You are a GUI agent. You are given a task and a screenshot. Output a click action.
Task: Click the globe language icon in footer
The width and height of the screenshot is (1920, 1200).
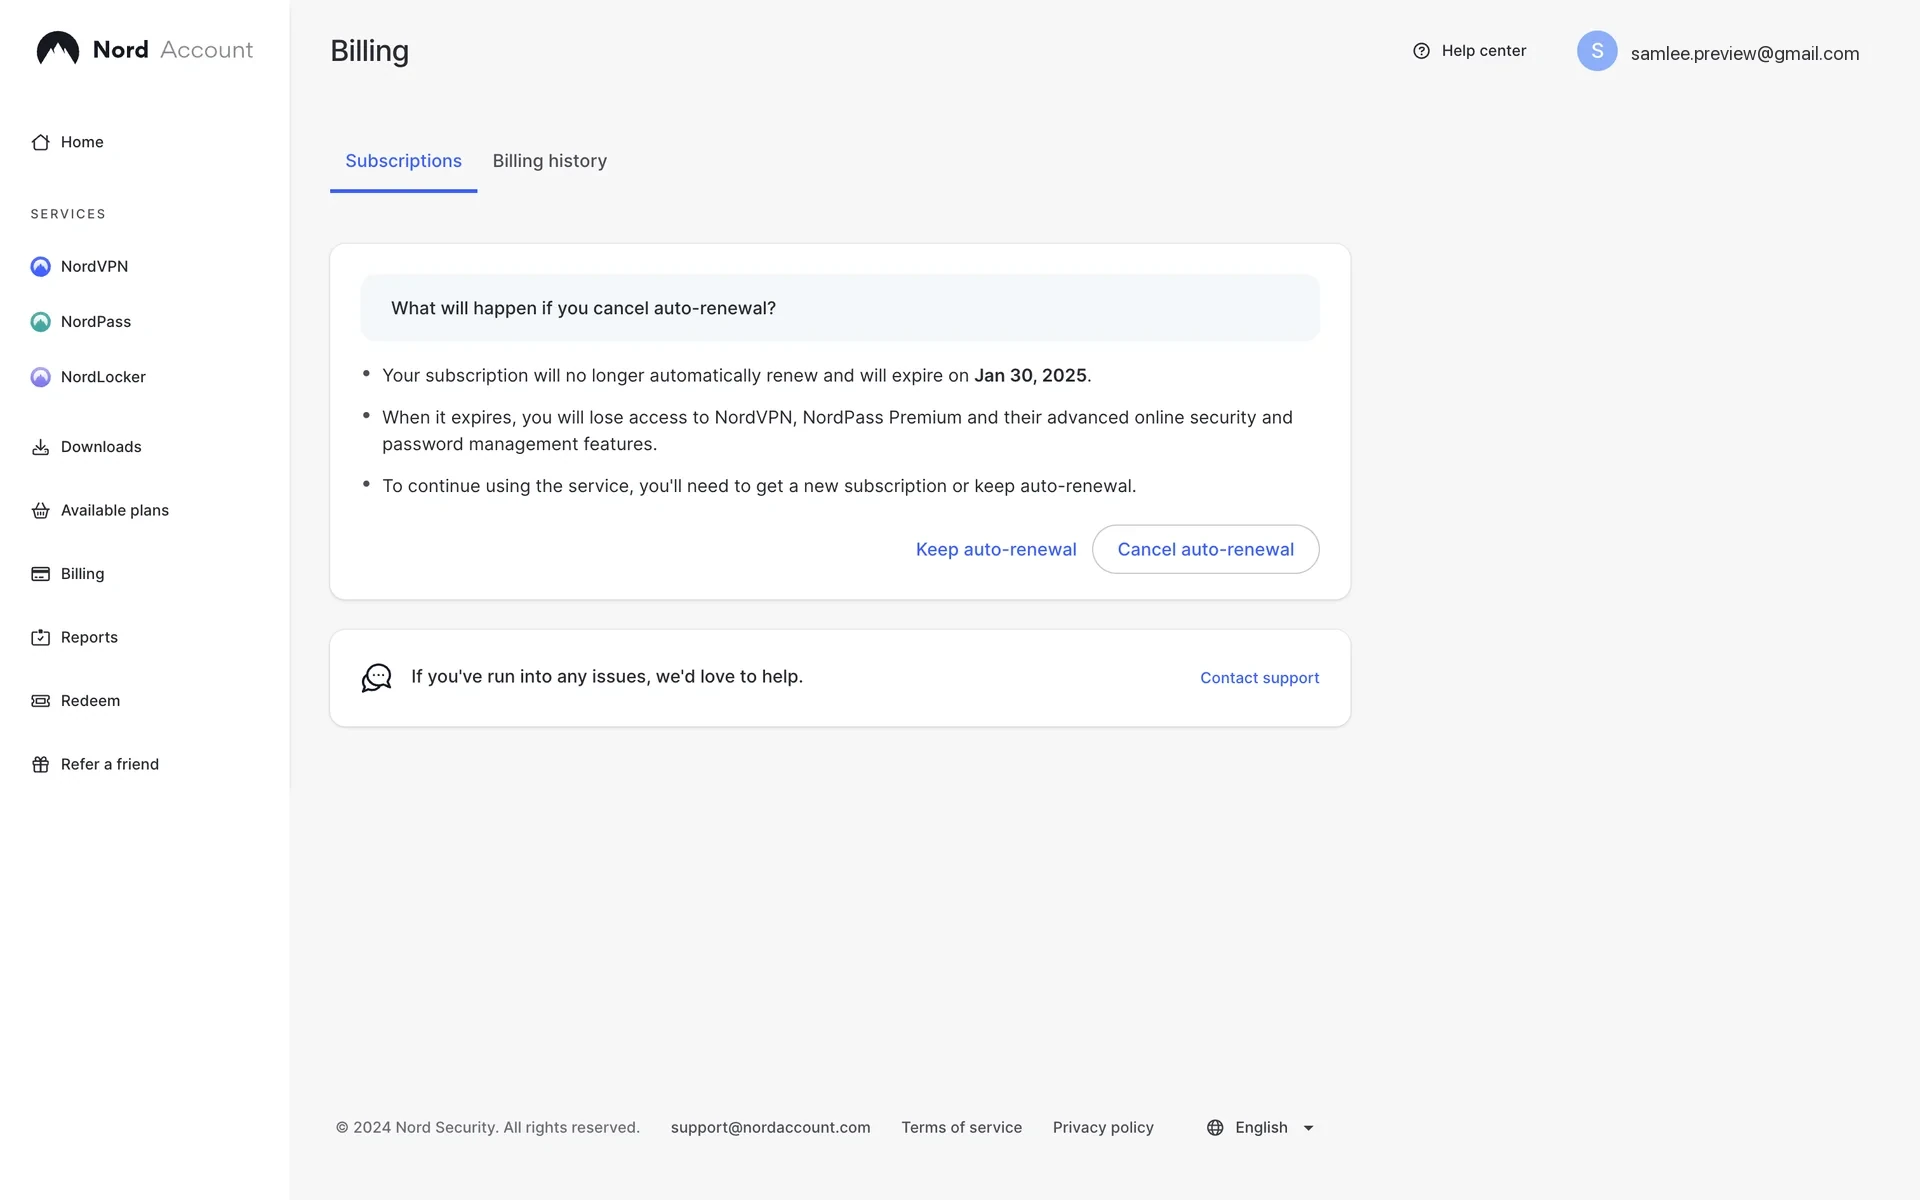pos(1215,1128)
